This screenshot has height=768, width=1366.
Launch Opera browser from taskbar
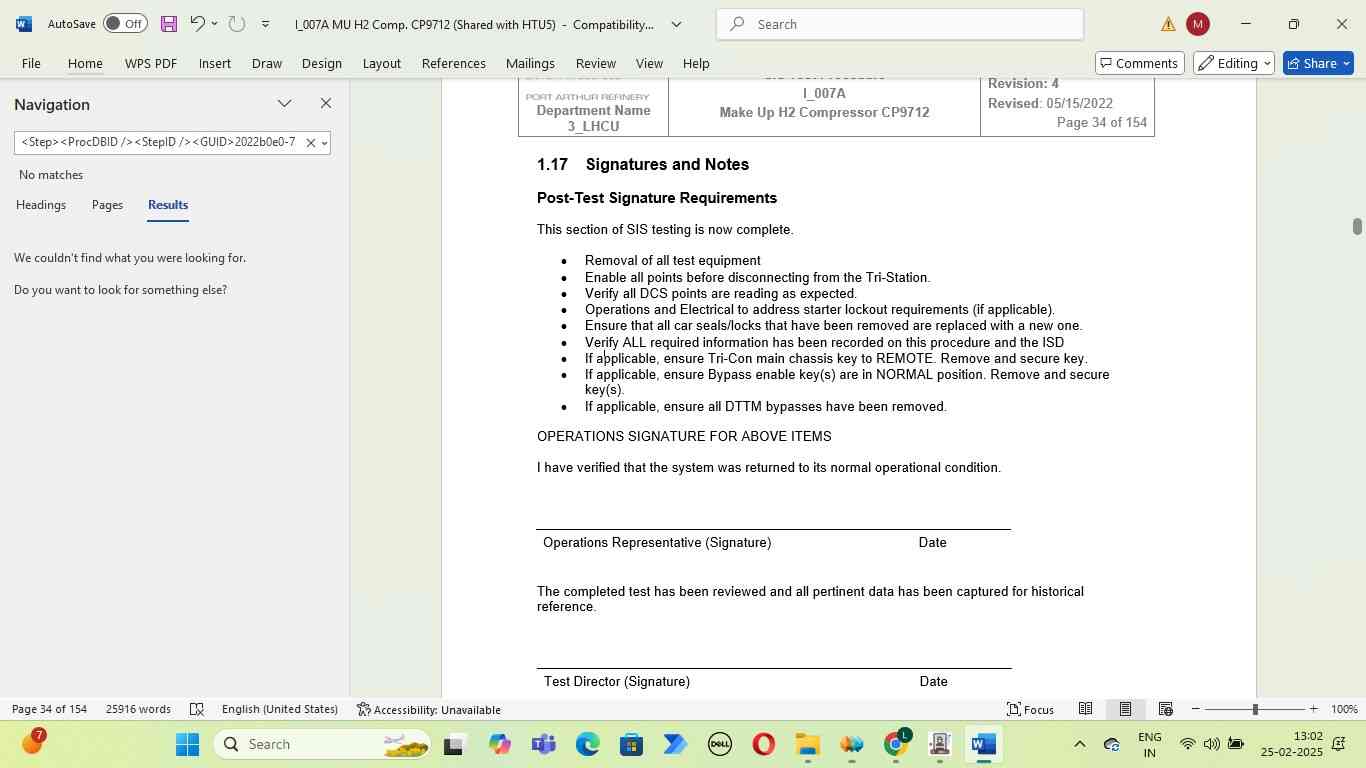[764, 744]
